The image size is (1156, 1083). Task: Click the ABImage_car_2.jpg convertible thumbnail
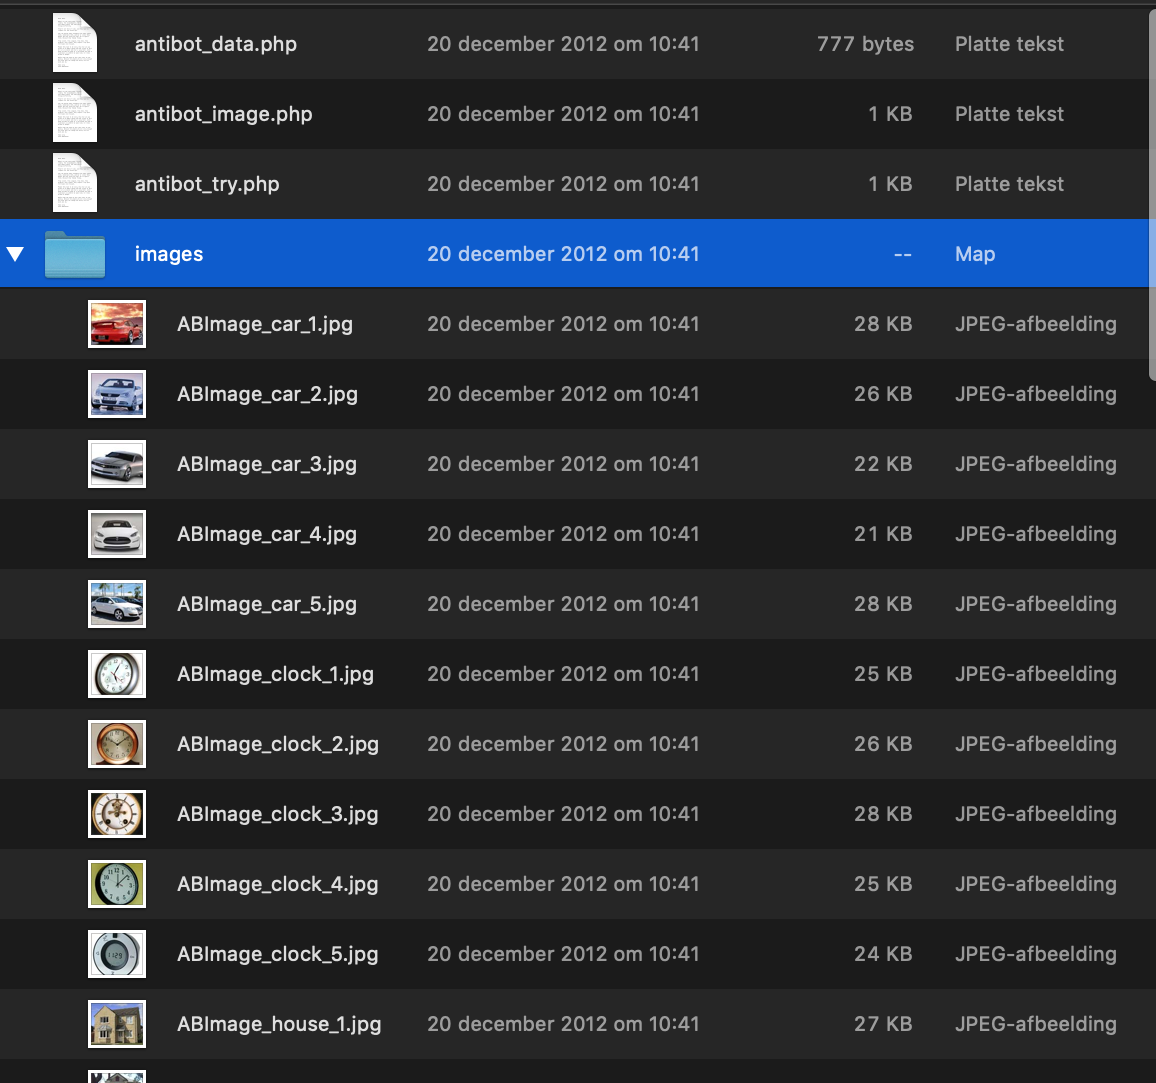coord(117,394)
